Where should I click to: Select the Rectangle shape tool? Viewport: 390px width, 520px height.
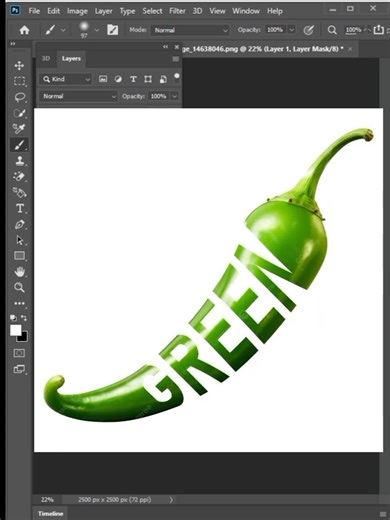pos(19,256)
